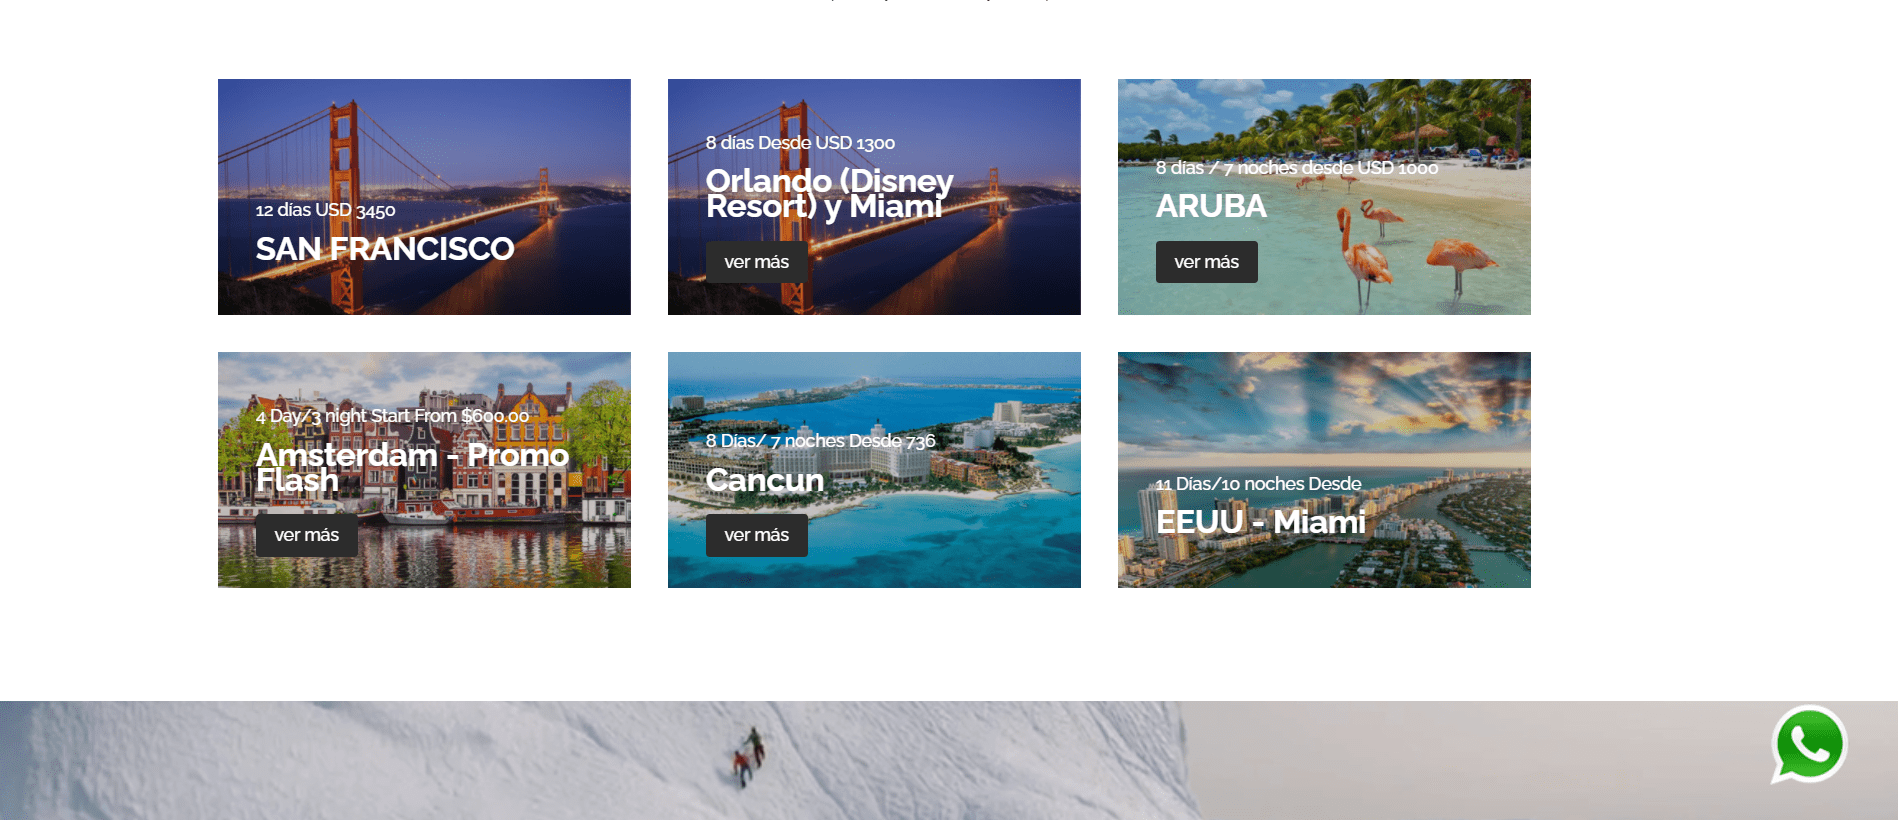
Task: Click the "11 Días/10 noches Desde" text
Action: coord(1259,484)
